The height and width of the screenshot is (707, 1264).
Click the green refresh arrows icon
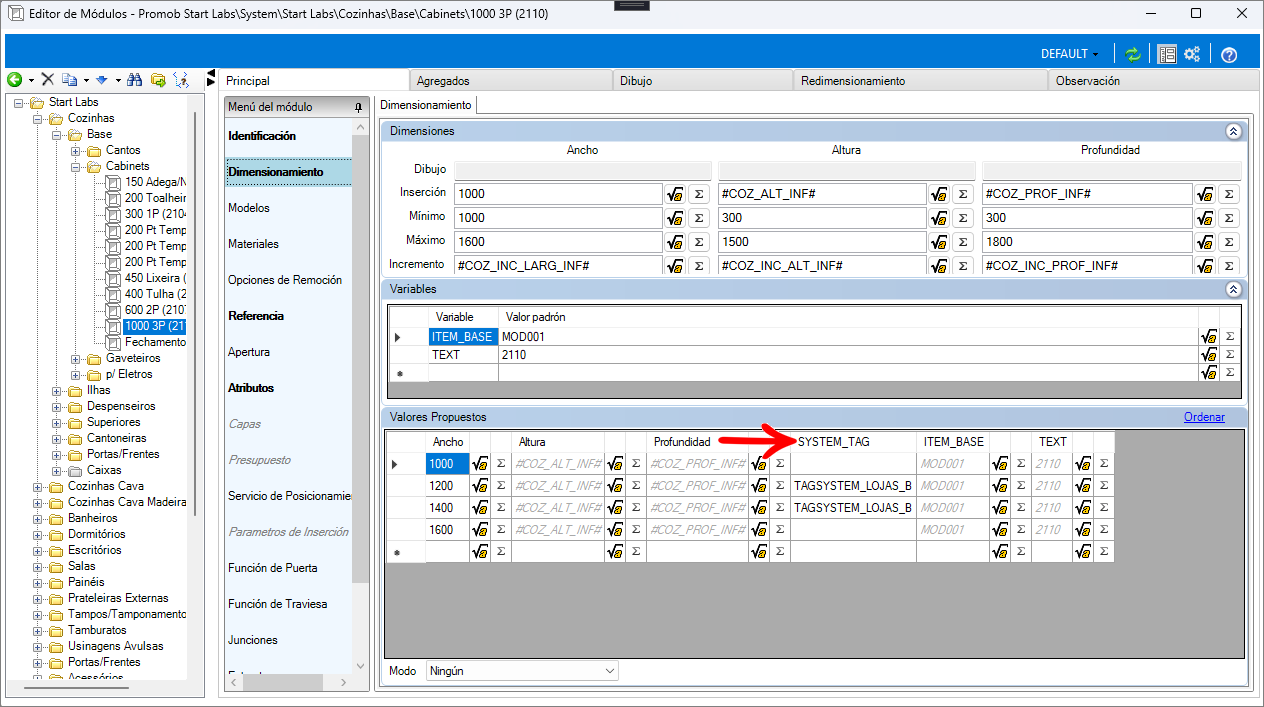[1133, 55]
